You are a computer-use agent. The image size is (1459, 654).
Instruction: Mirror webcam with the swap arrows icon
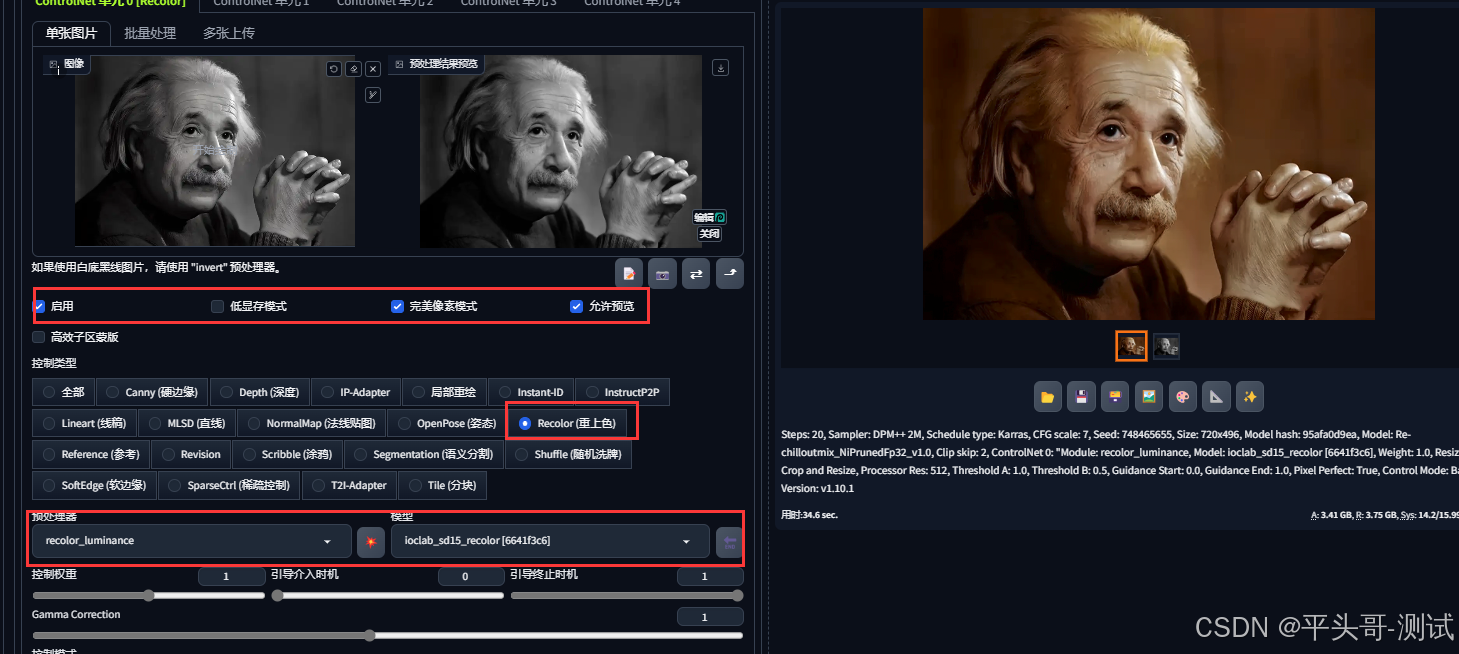(x=696, y=274)
